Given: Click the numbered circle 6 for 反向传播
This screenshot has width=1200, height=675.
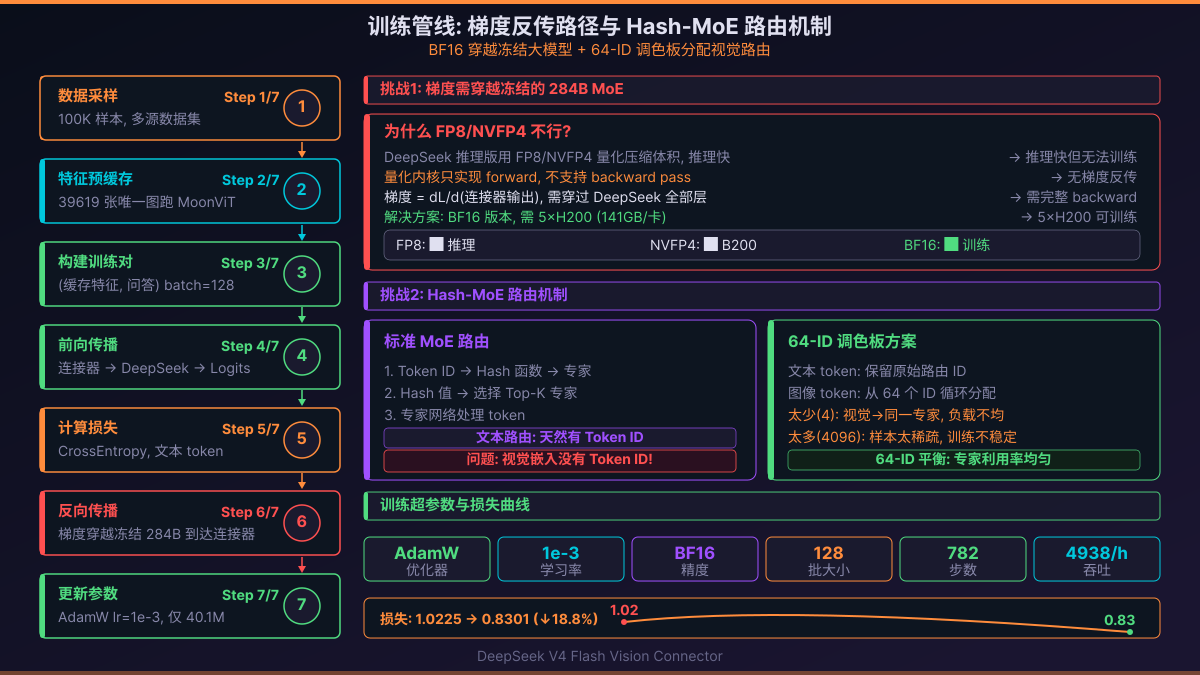Looking at the screenshot, I should [x=302, y=522].
